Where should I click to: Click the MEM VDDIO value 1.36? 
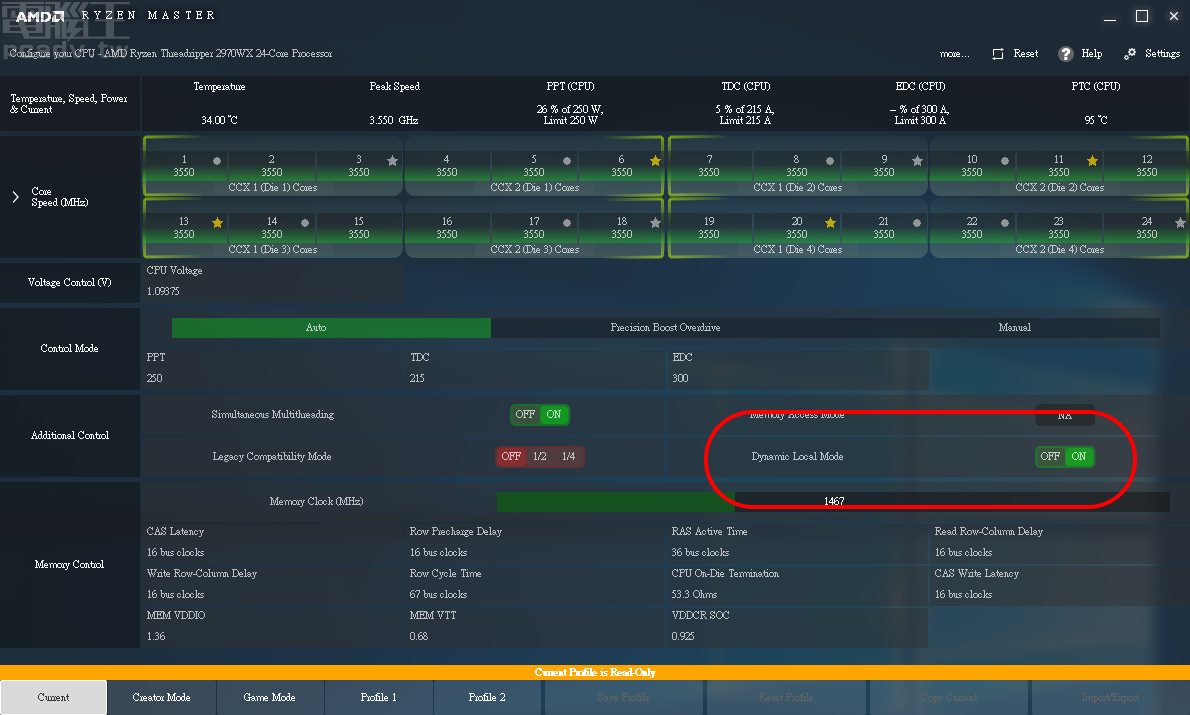point(156,636)
